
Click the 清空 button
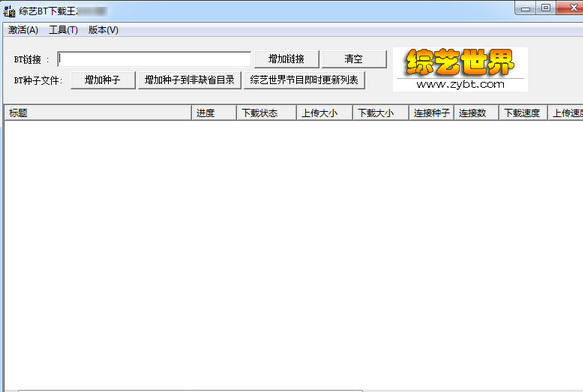point(354,59)
